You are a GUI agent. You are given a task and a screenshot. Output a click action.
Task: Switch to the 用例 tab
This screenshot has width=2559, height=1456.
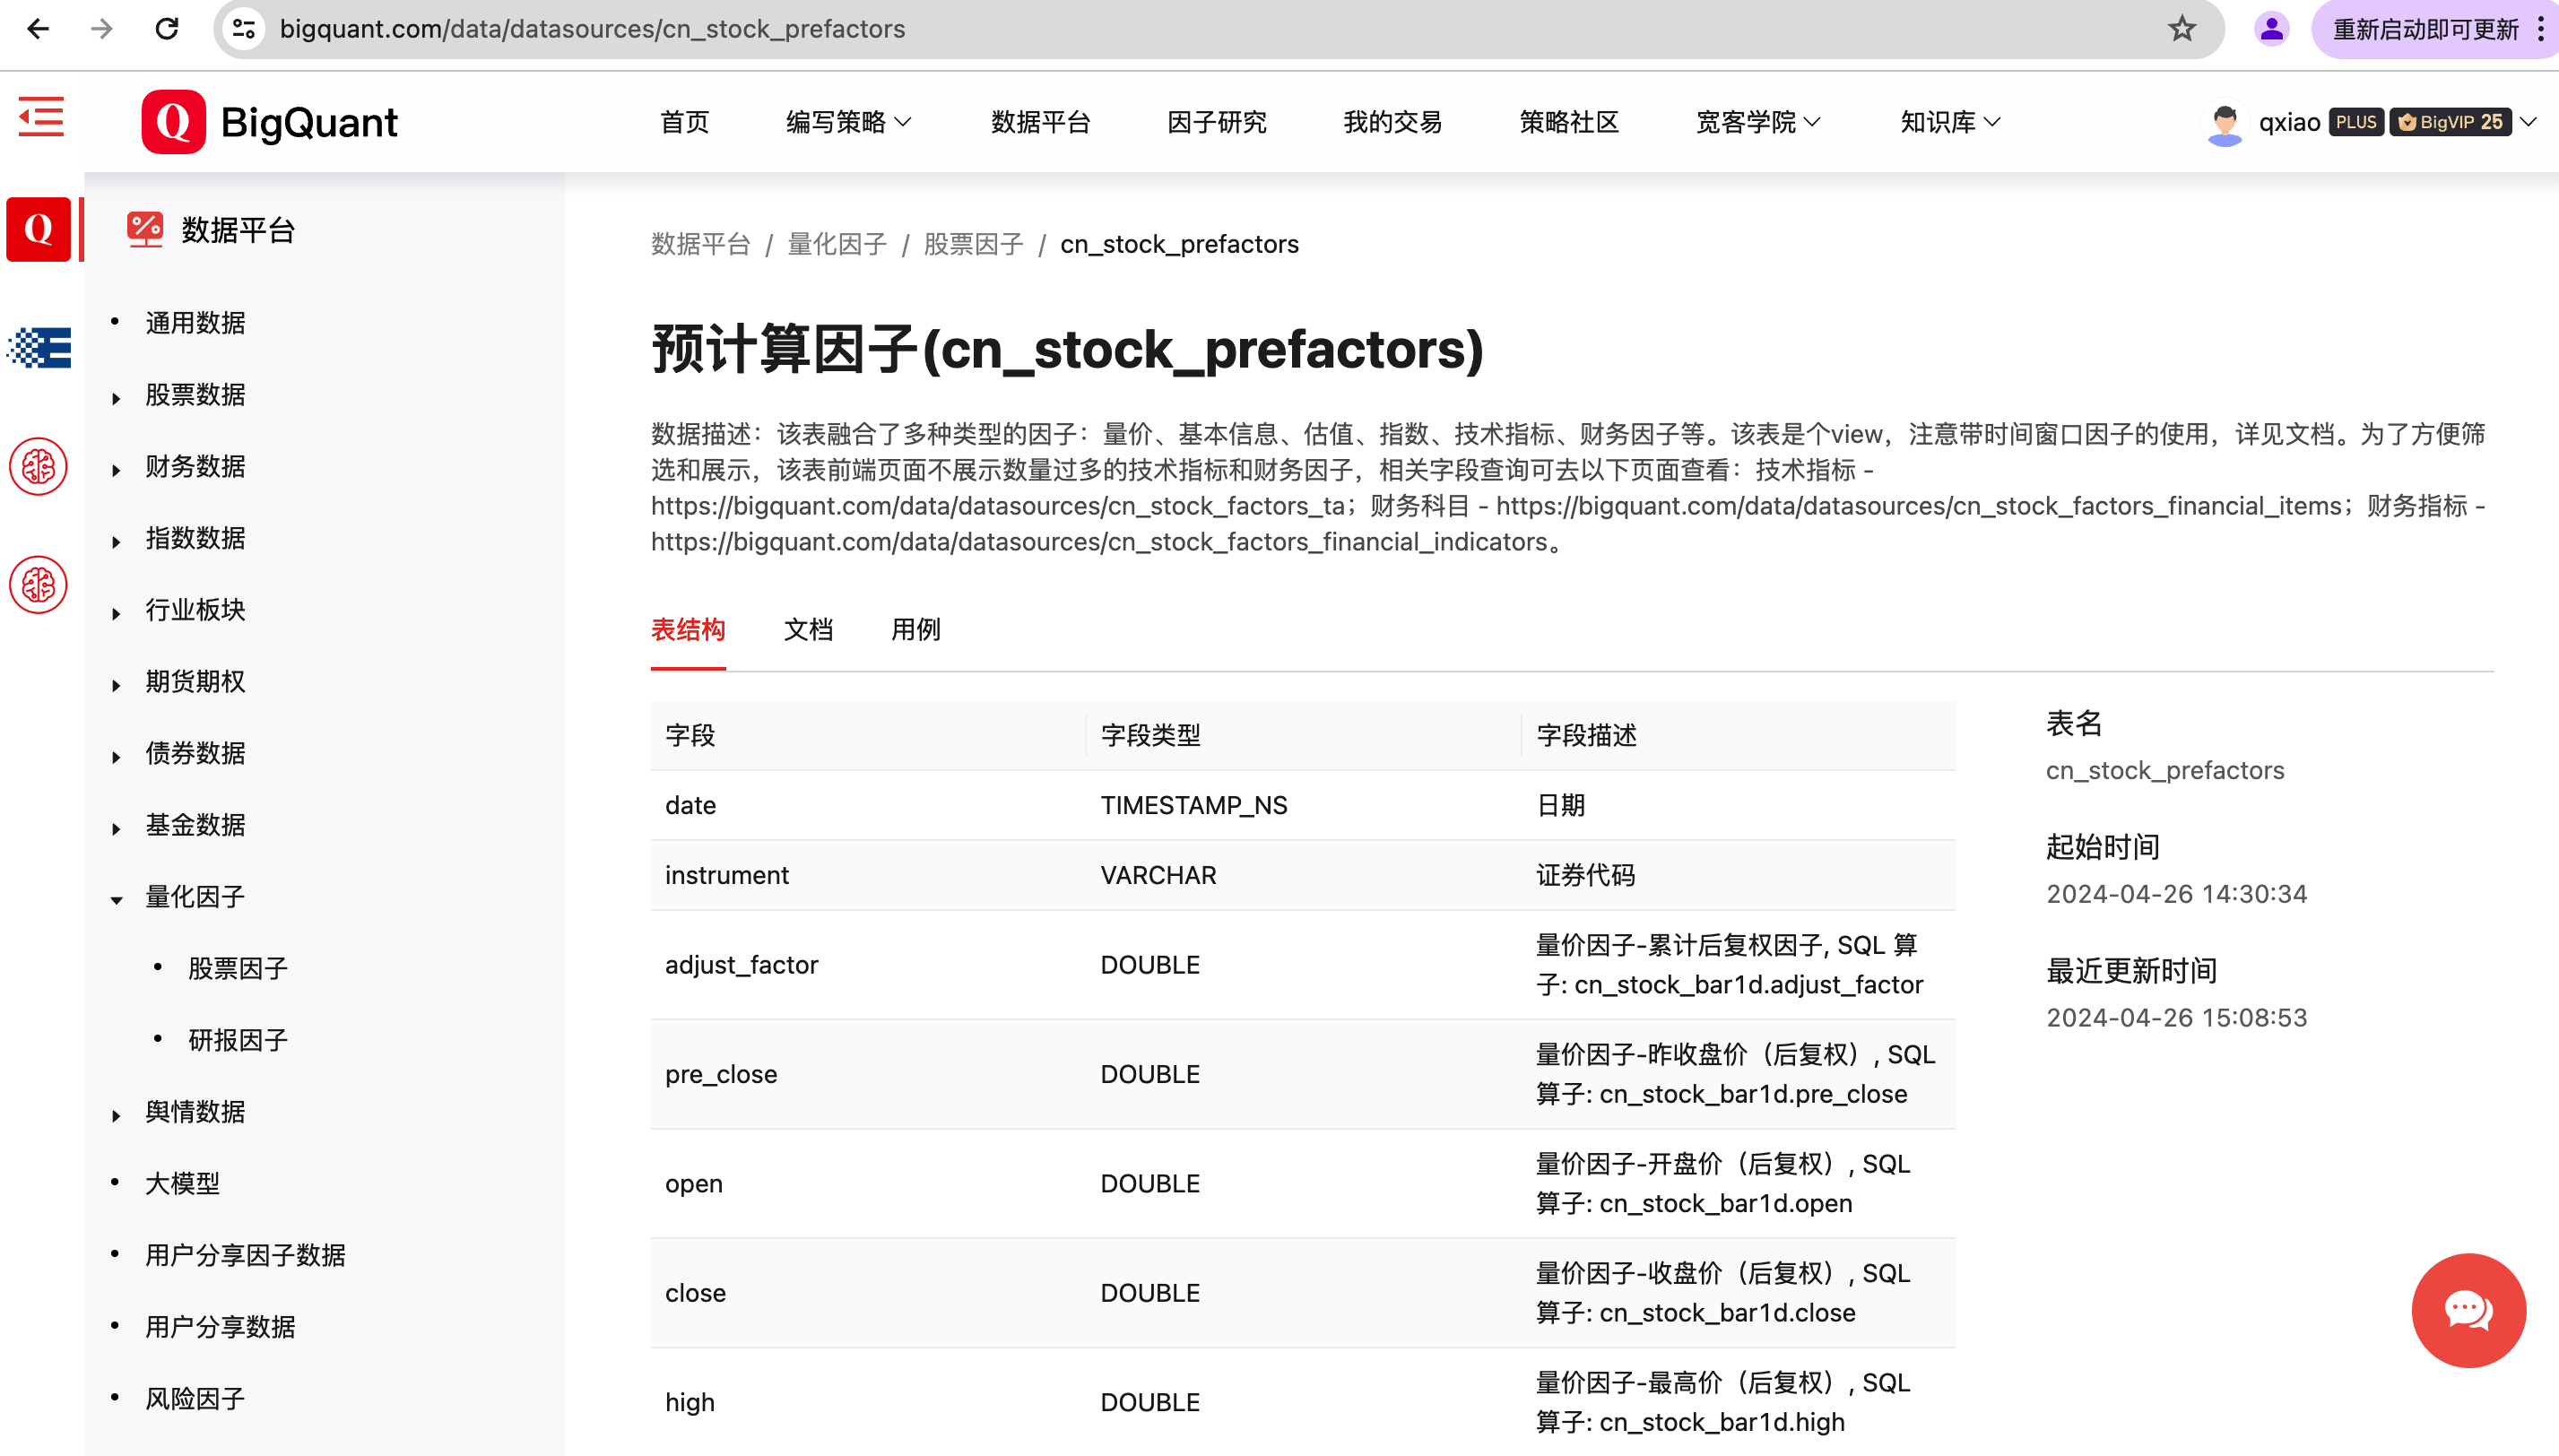[915, 630]
